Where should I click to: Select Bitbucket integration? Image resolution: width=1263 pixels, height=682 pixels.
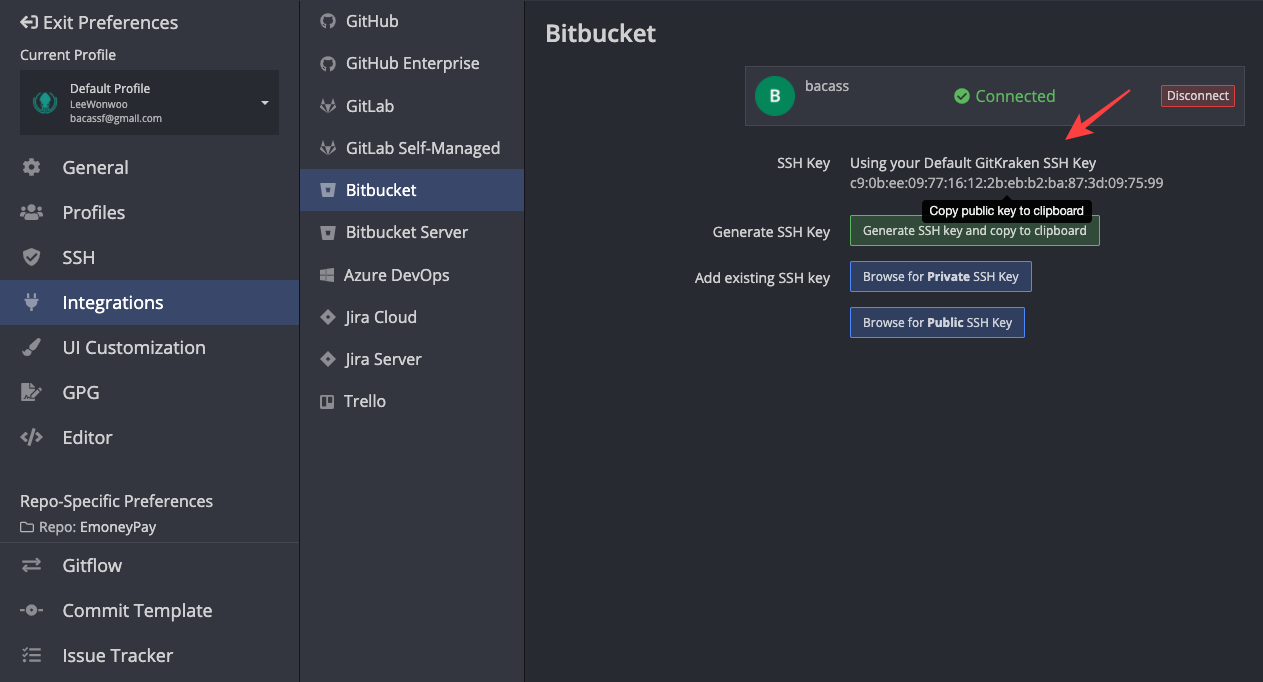coord(412,190)
